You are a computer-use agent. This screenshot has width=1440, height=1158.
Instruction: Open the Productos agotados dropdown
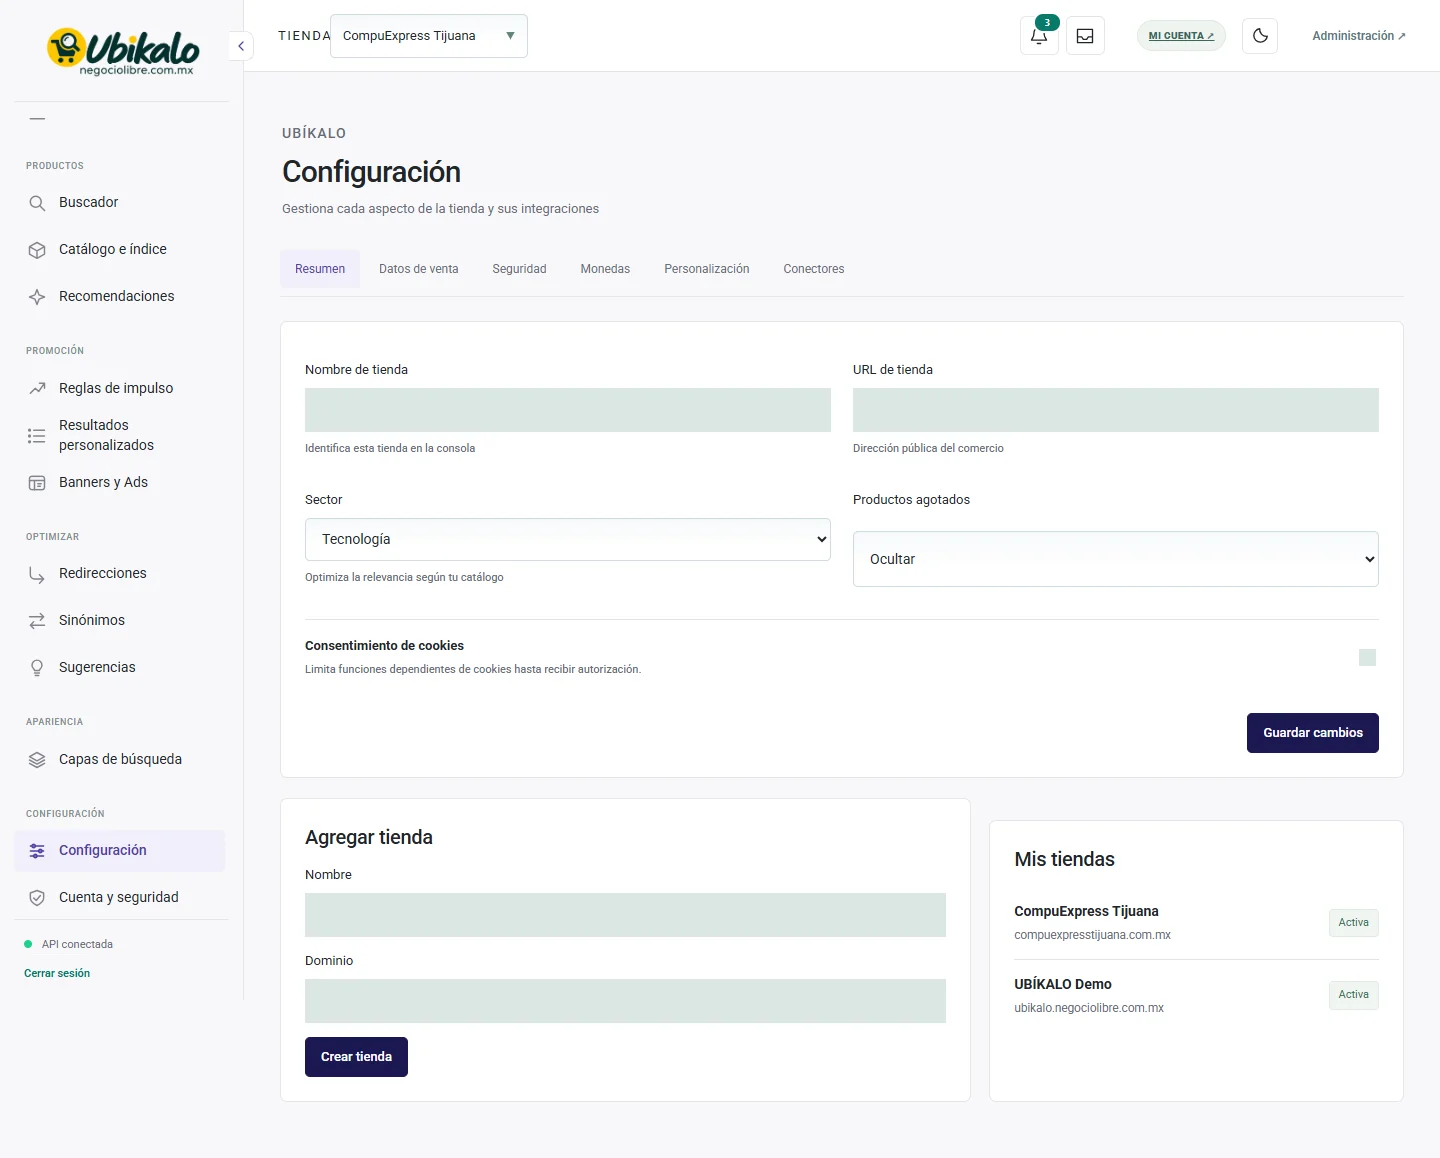1115,559
